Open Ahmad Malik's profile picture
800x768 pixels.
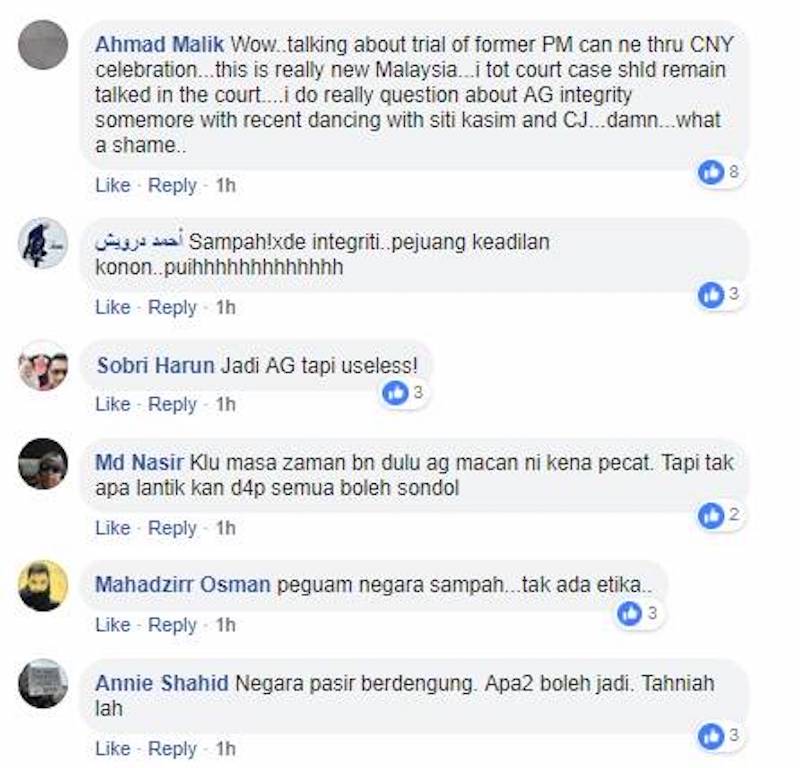click(x=43, y=44)
